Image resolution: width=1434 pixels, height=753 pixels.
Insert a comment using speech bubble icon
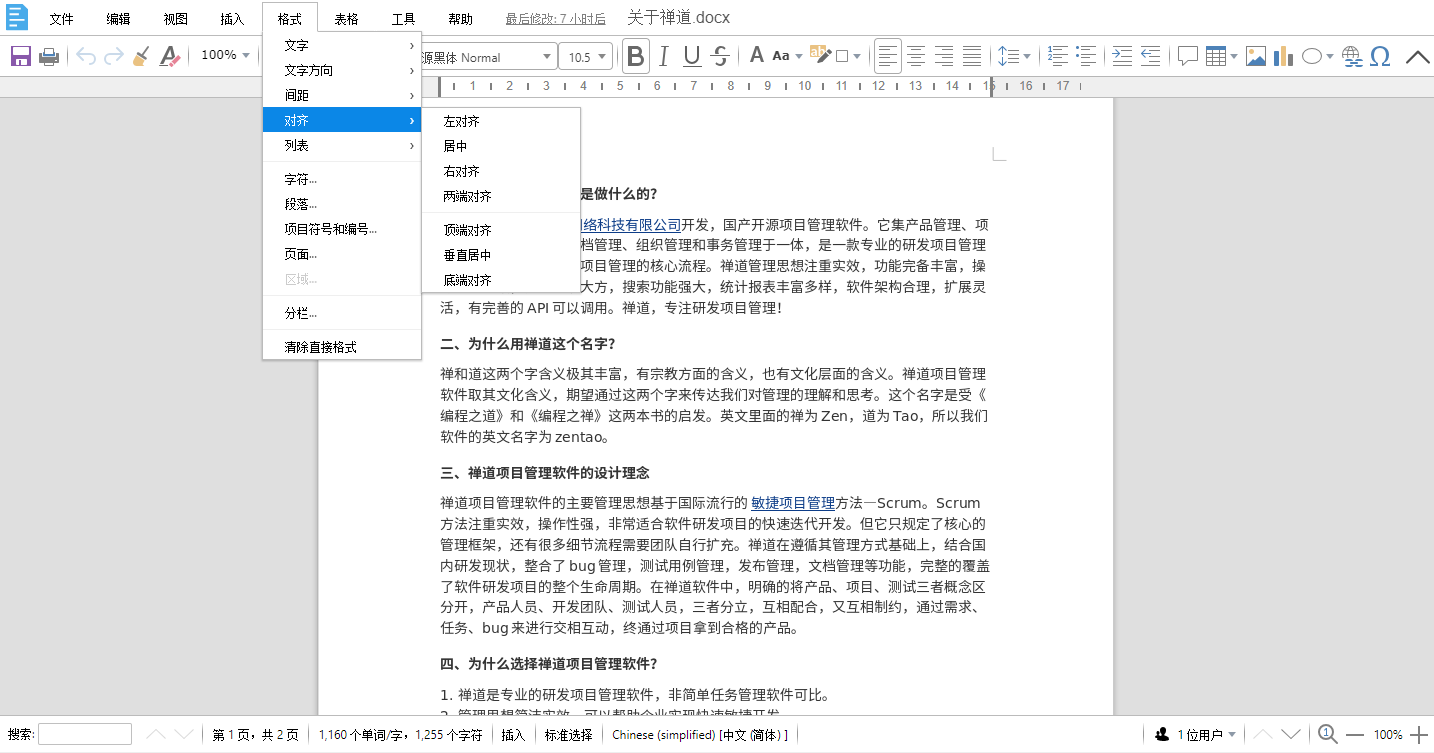click(1187, 56)
